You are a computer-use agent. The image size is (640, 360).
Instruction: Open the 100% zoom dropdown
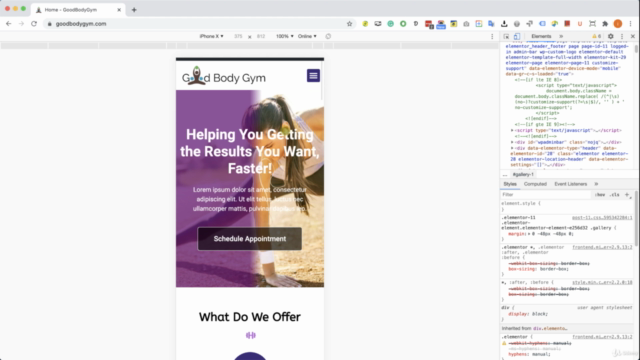pyautogui.click(x=284, y=36)
